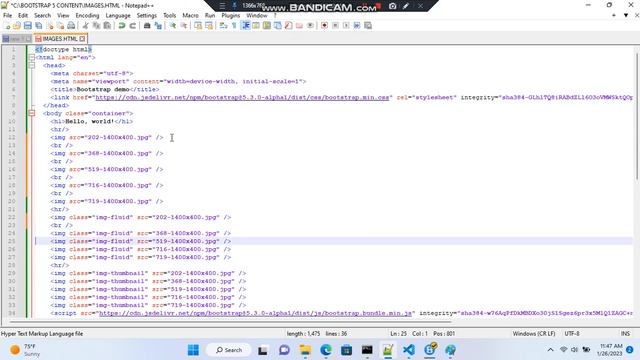Click the Save Recorded Macro icon
Screen dimensions: 640x360
[368, 26]
